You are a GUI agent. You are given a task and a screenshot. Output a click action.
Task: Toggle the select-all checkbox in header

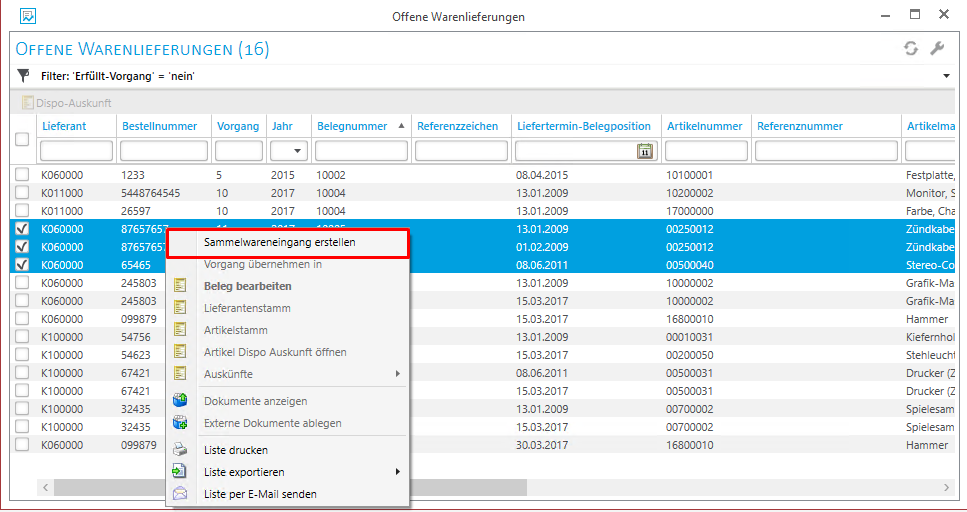[22, 139]
